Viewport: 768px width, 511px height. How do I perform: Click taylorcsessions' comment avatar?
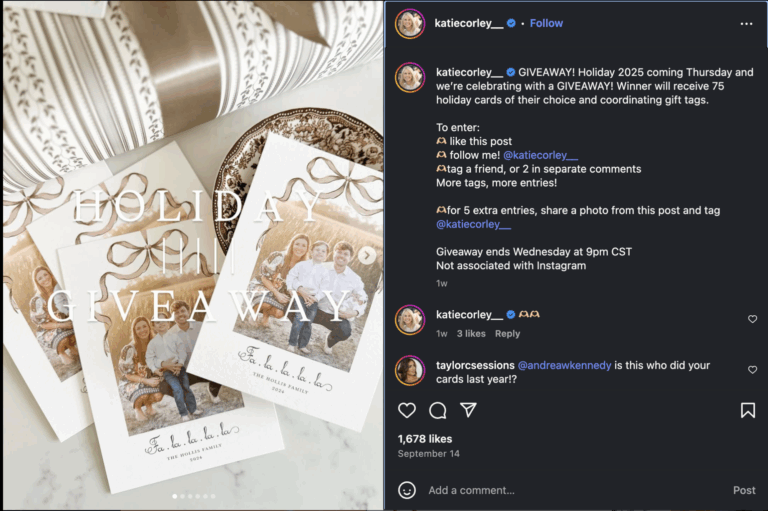(410, 370)
